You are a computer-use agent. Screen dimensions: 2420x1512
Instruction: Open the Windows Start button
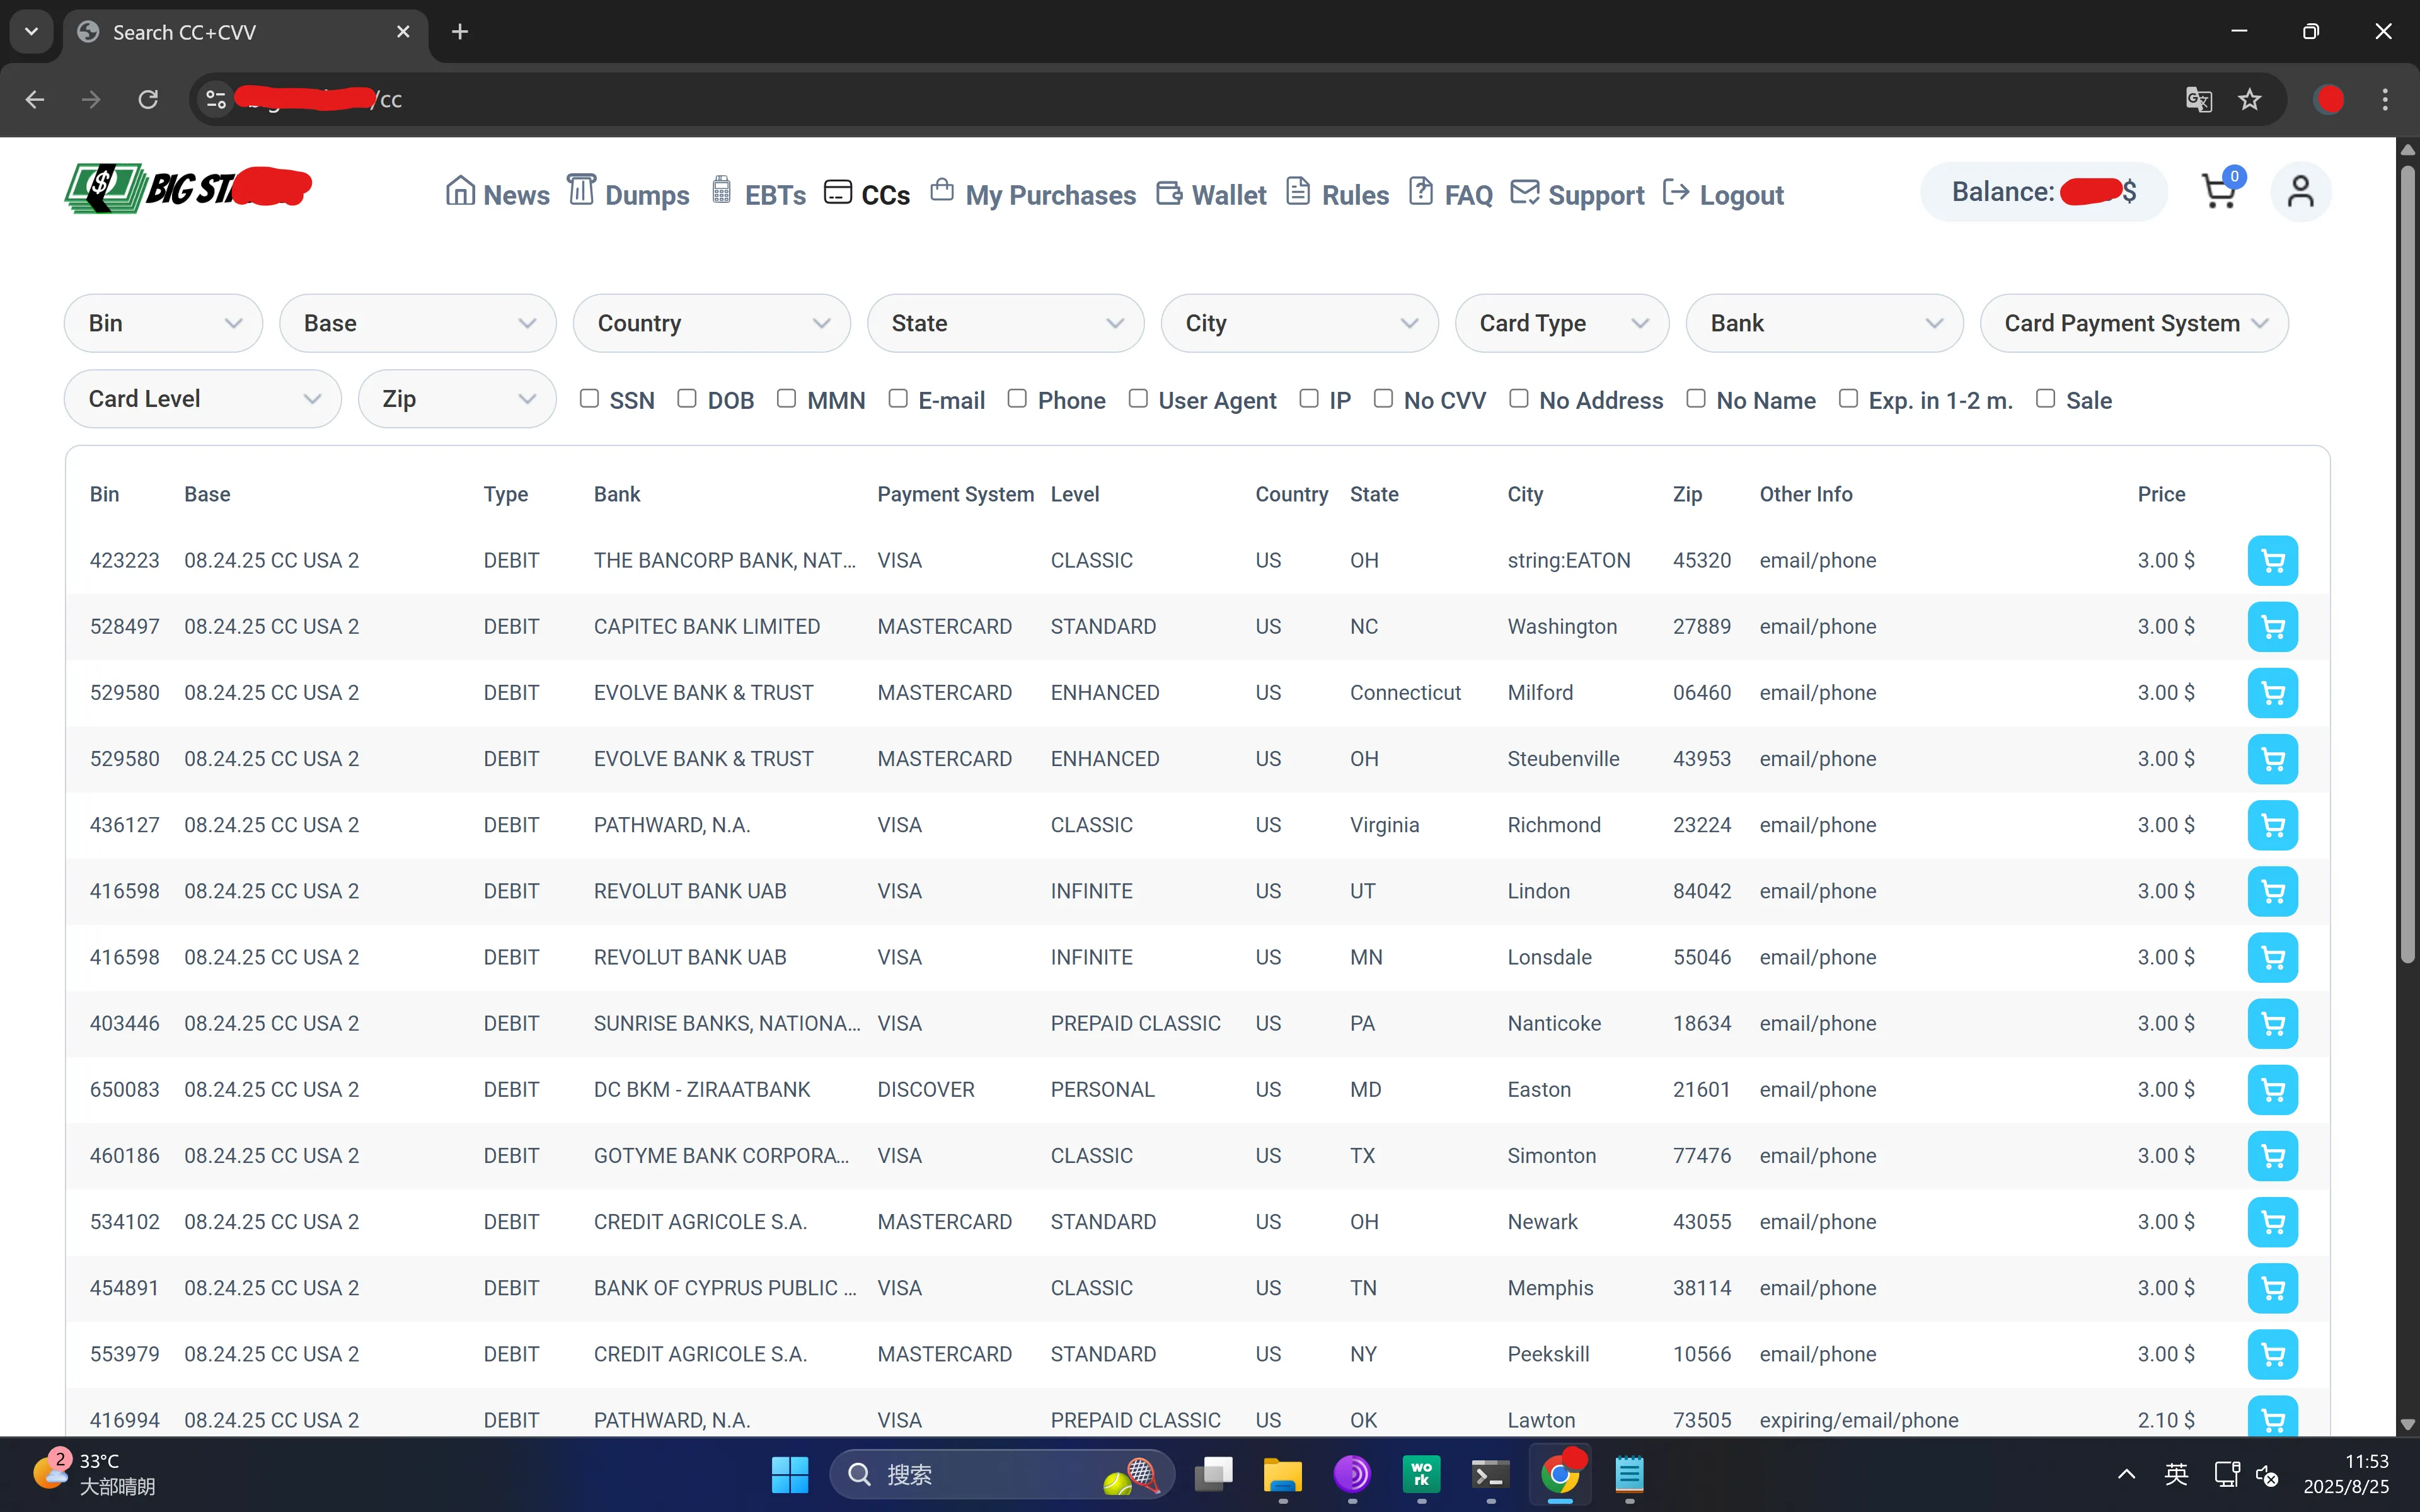(790, 1474)
